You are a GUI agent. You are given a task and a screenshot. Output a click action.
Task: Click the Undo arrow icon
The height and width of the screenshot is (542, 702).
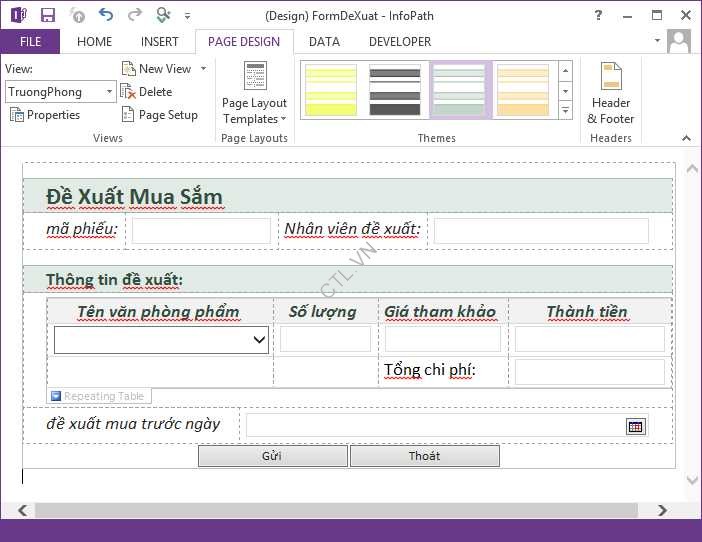pos(106,16)
